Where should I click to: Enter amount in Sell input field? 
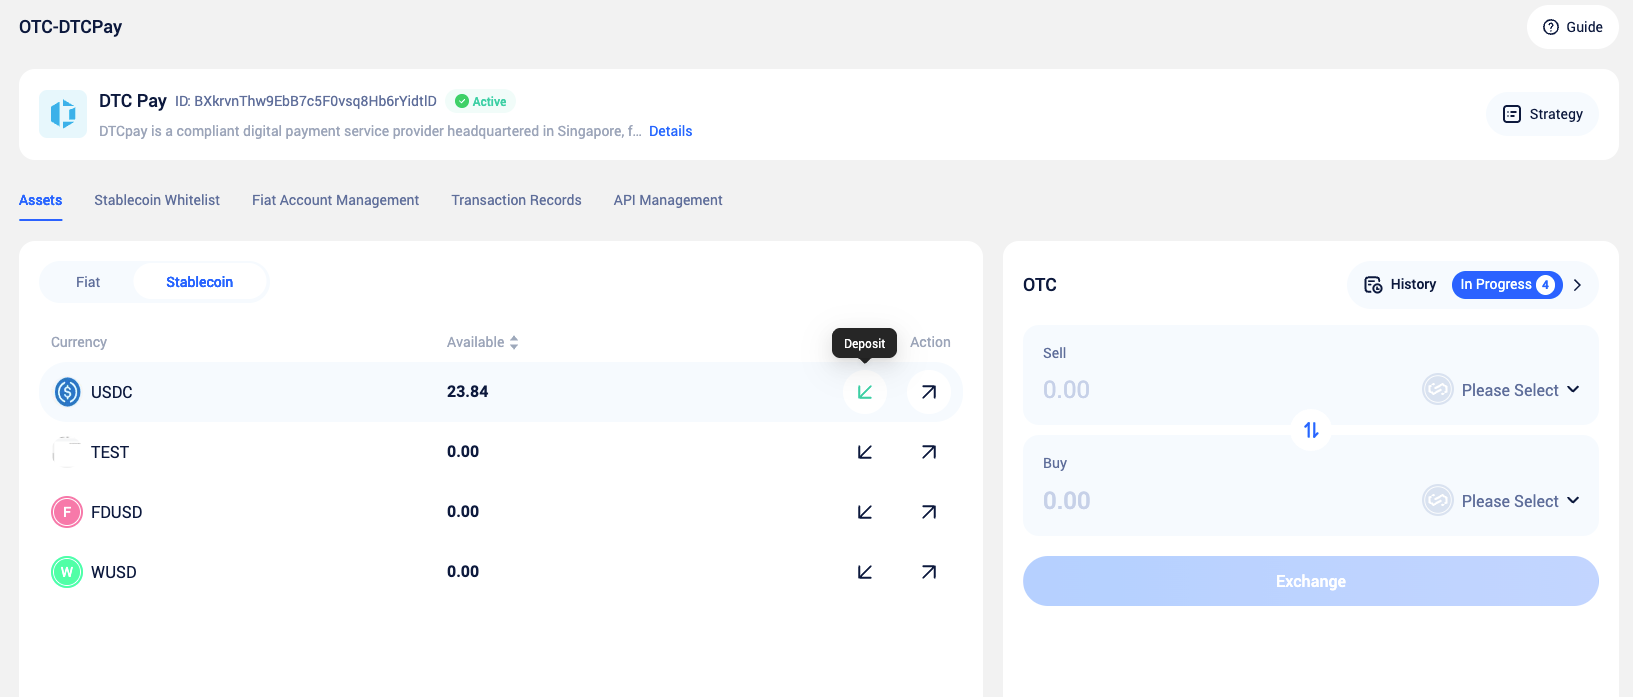(1200, 390)
